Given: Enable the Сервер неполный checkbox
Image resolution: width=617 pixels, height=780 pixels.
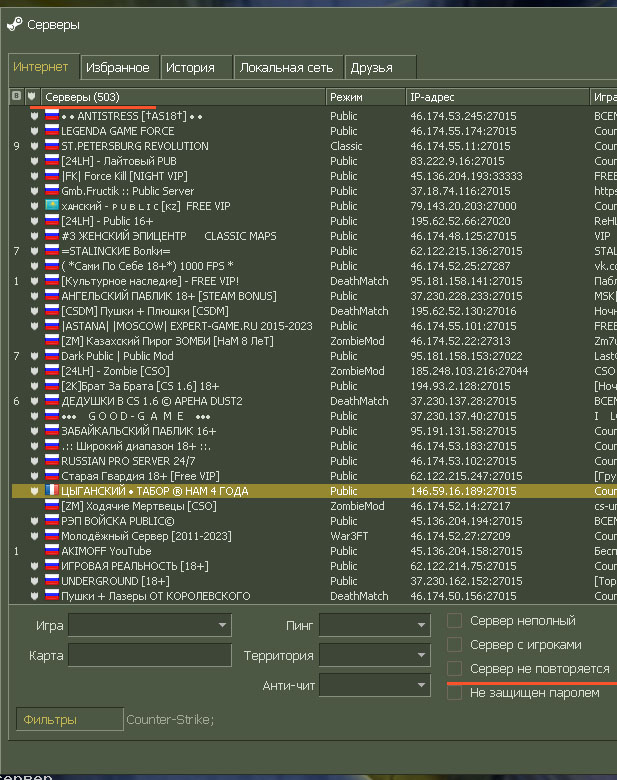Looking at the screenshot, I should [x=454, y=620].
